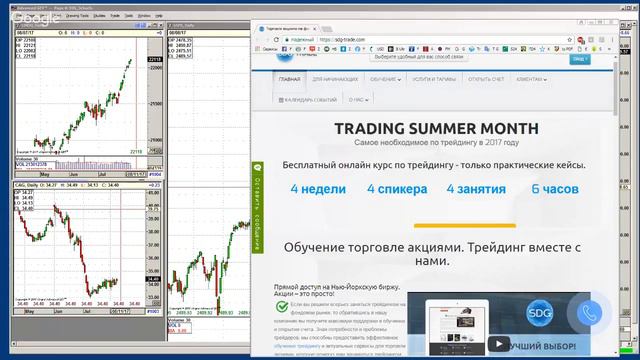Open the УСЛУГИ И ТАРИФЫ page
The height and width of the screenshot is (360, 640).
[x=434, y=79]
